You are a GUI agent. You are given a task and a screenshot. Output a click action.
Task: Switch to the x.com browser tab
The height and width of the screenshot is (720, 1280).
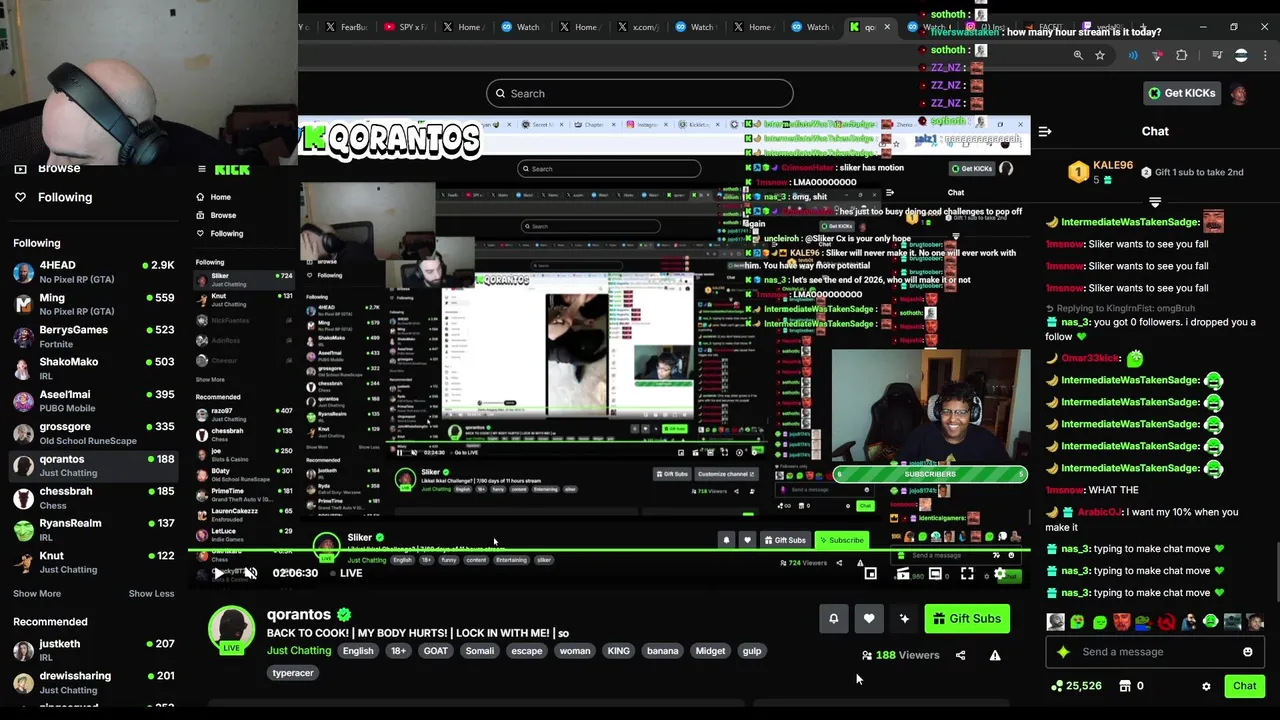(x=638, y=27)
